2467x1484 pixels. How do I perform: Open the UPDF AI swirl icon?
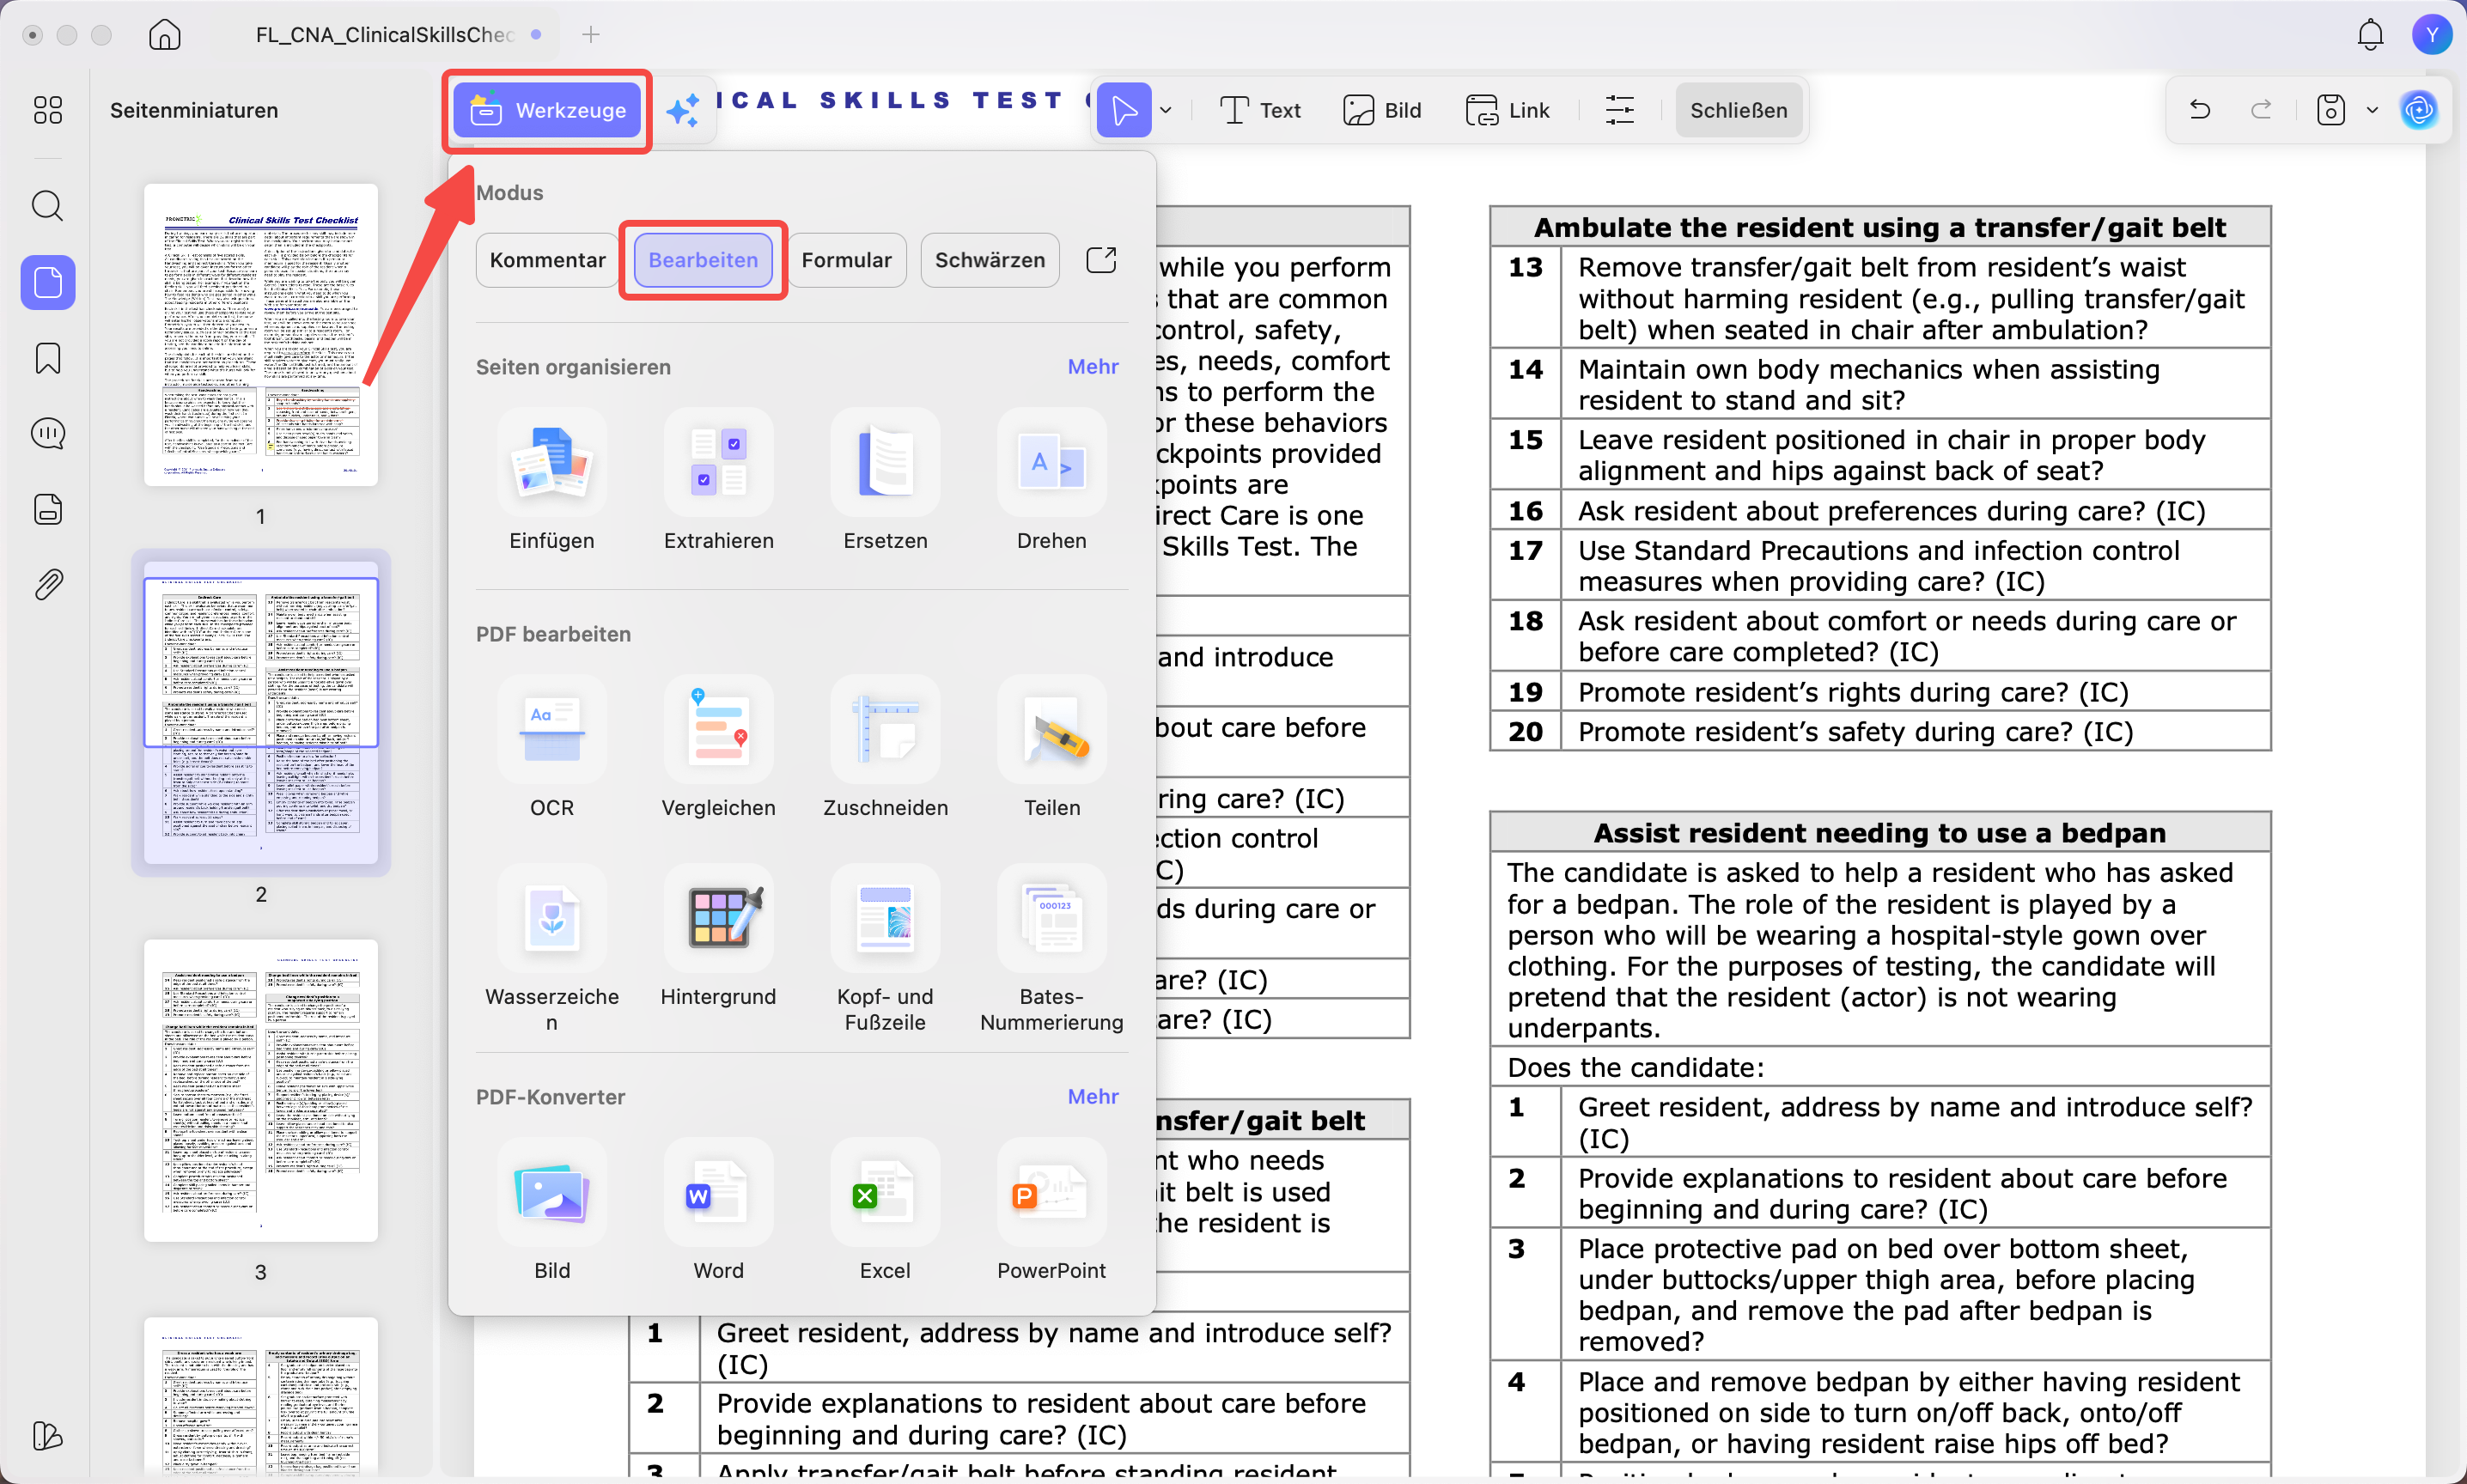pos(2418,110)
